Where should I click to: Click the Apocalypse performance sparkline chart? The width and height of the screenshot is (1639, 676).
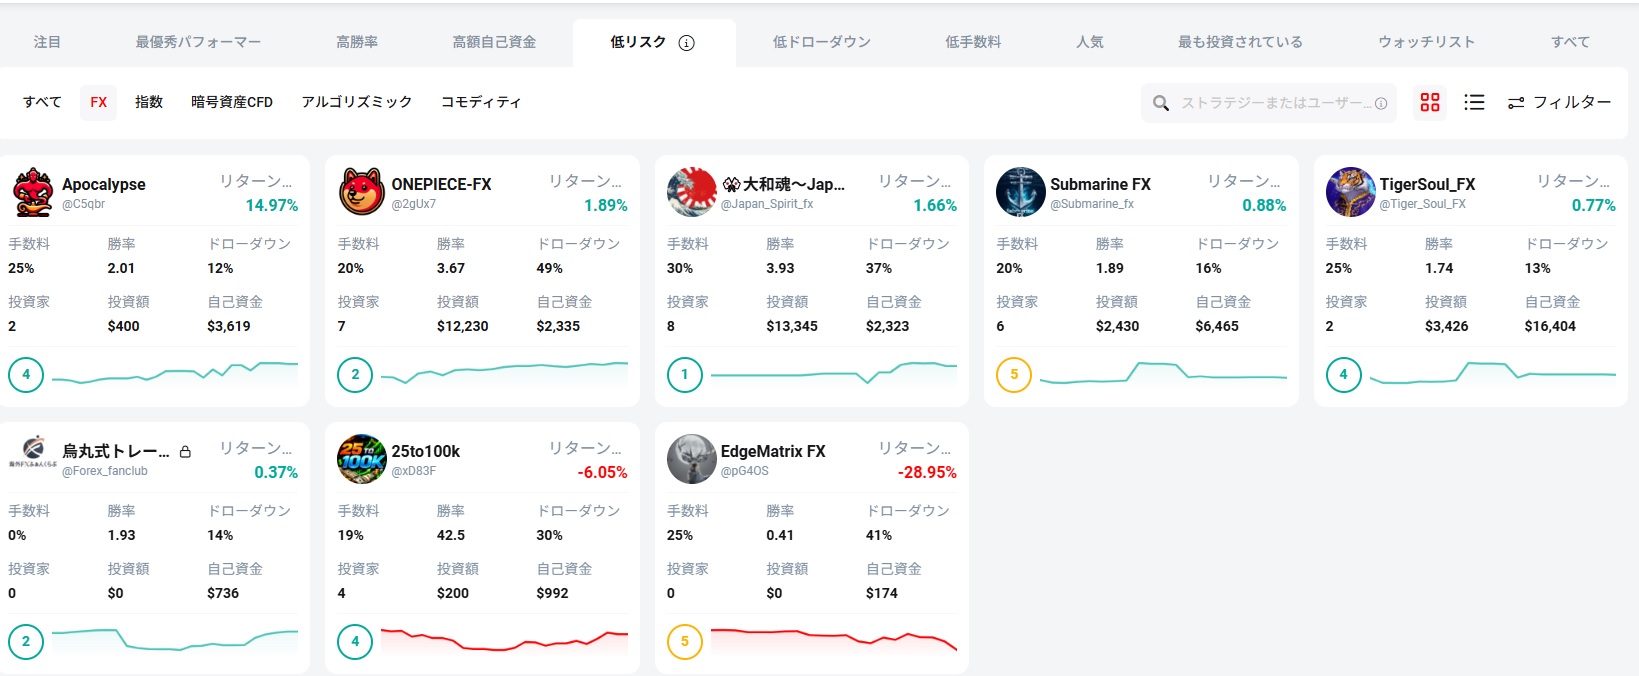click(x=175, y=374)
